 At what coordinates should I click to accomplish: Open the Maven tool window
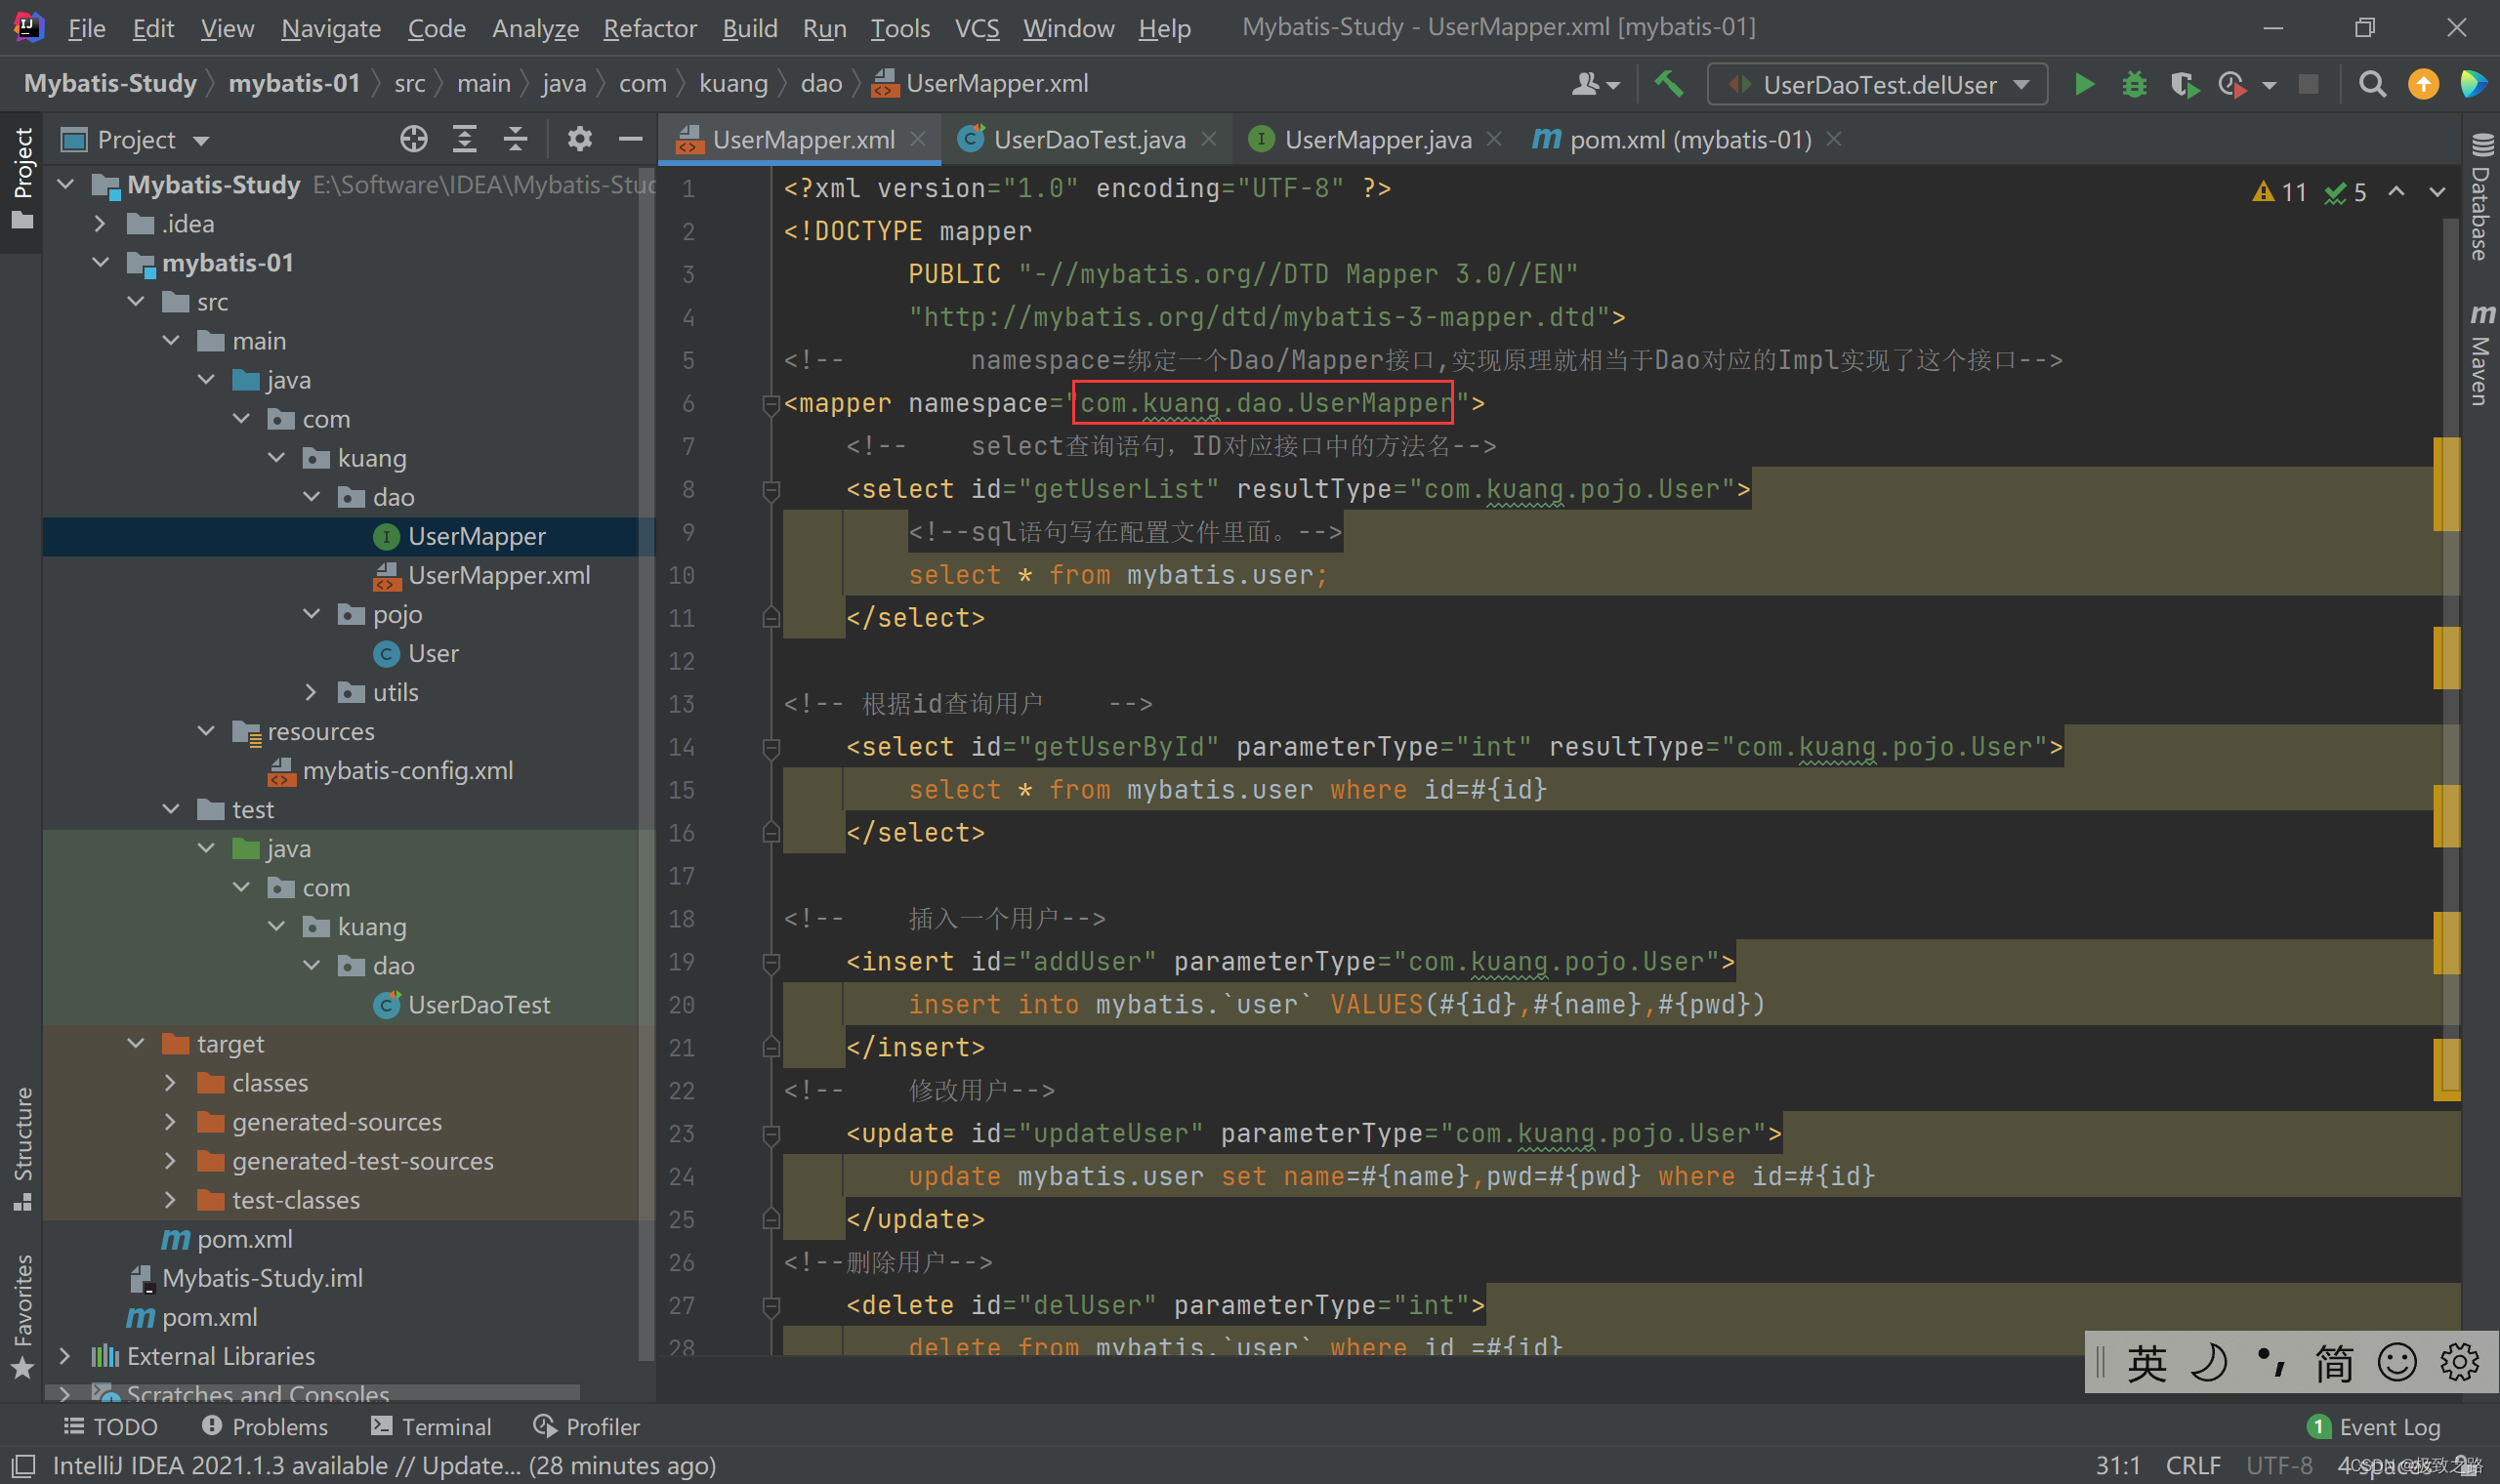click(x=2481, y=355)
